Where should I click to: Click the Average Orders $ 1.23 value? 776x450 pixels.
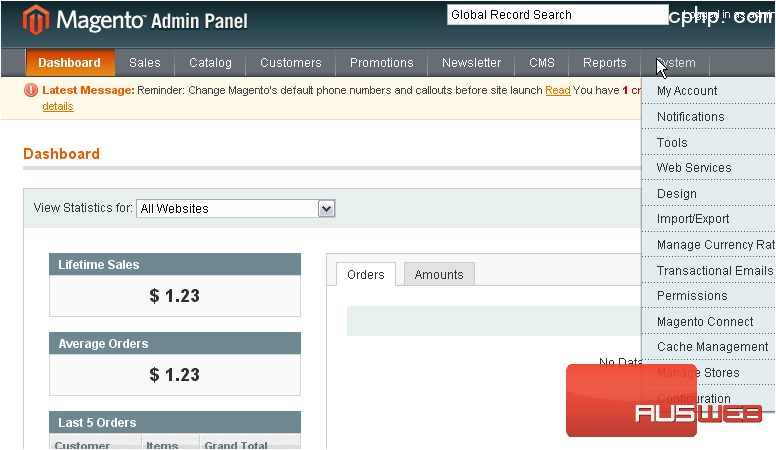(175, 375)
